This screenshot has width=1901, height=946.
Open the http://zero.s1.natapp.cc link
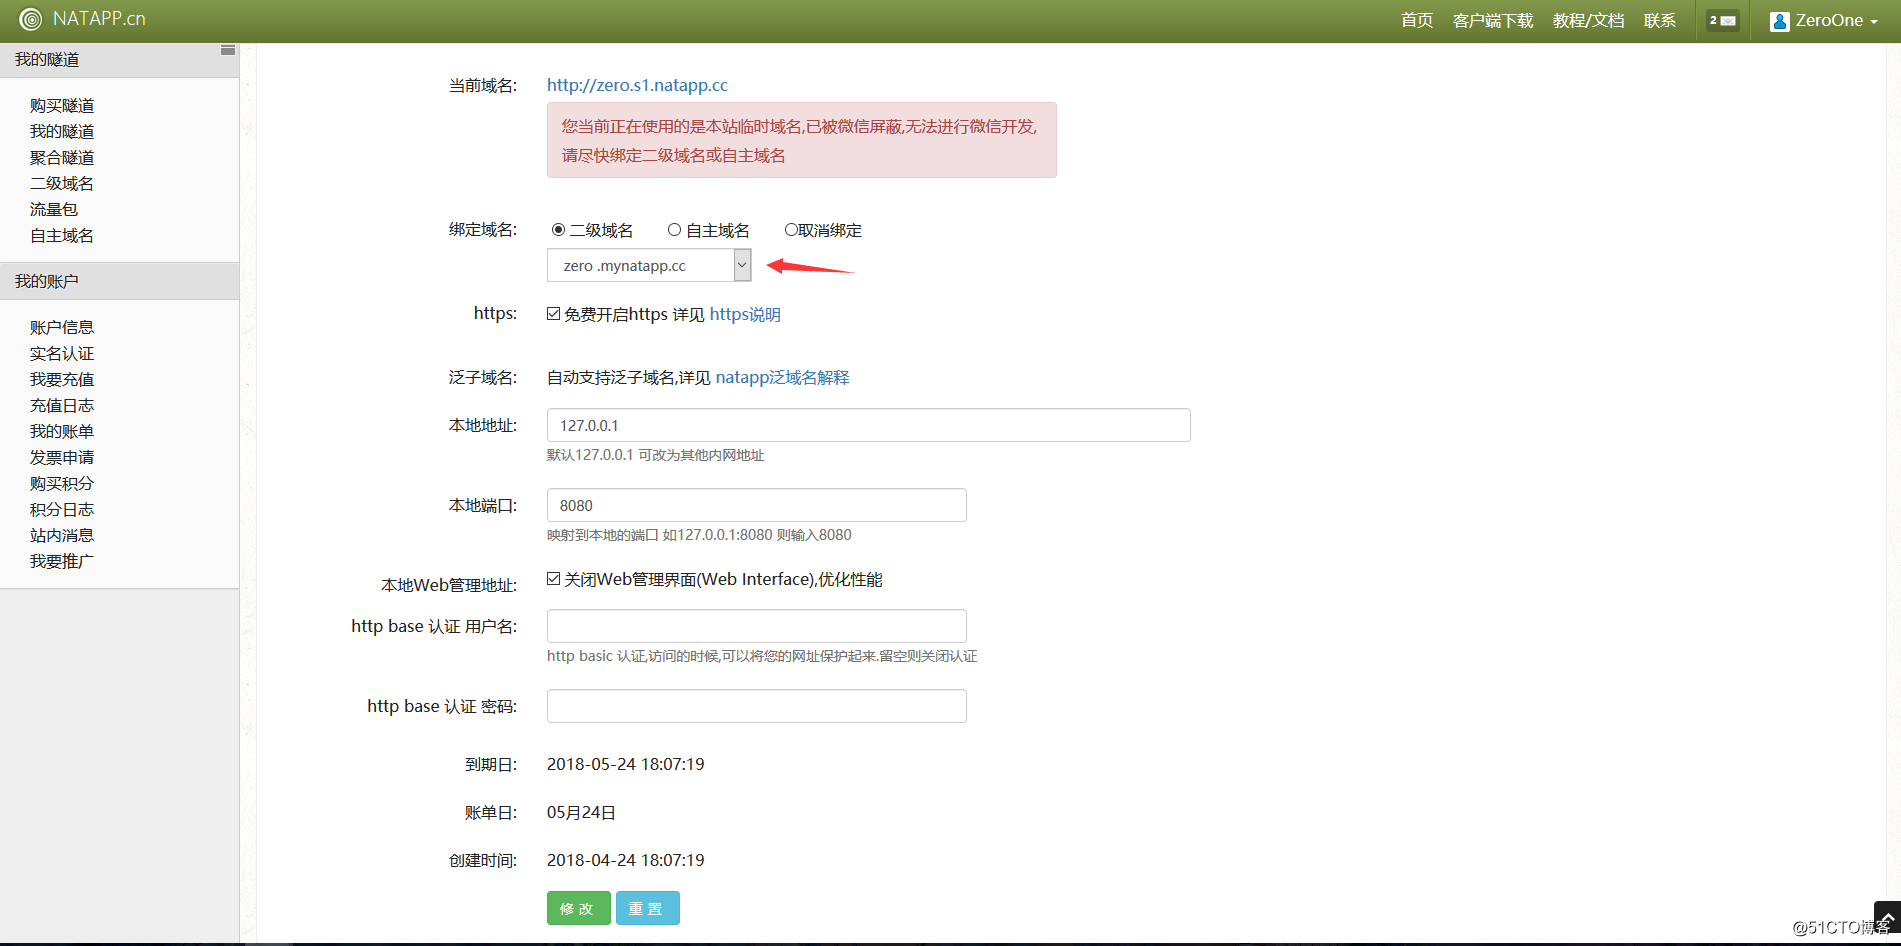(637, 85)
